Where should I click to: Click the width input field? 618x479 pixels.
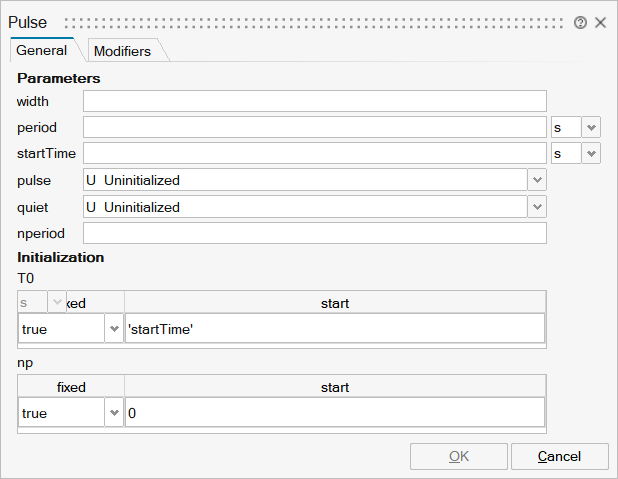(x=314, y=101)
